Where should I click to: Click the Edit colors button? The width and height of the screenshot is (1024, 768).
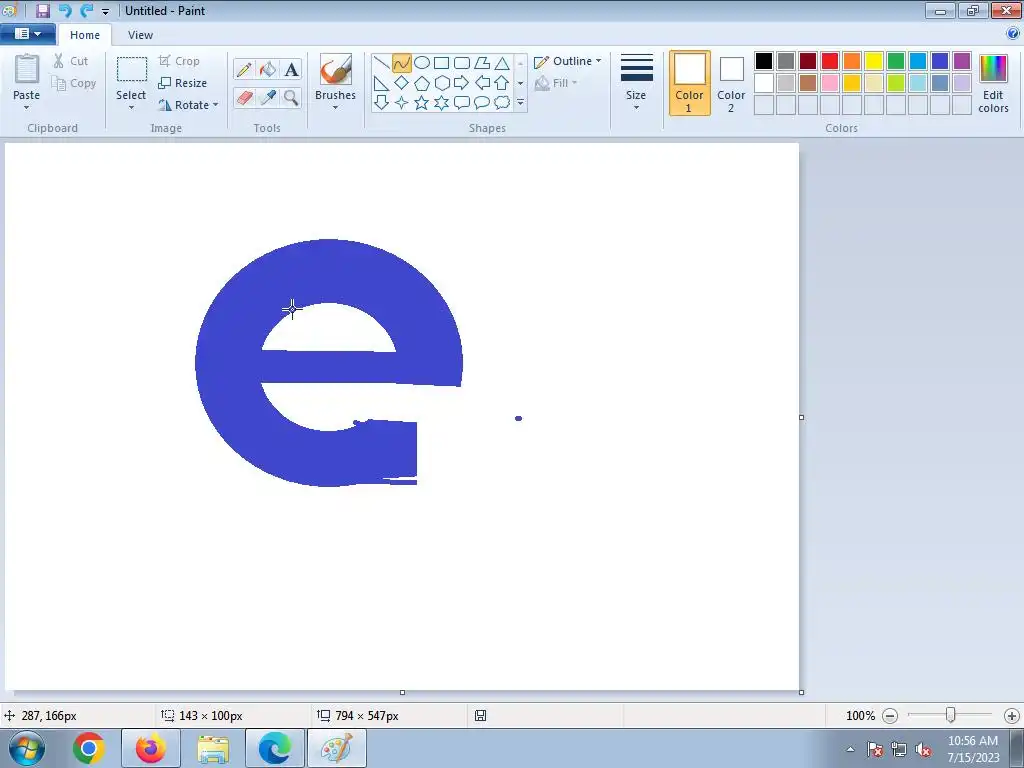[993, 83]
